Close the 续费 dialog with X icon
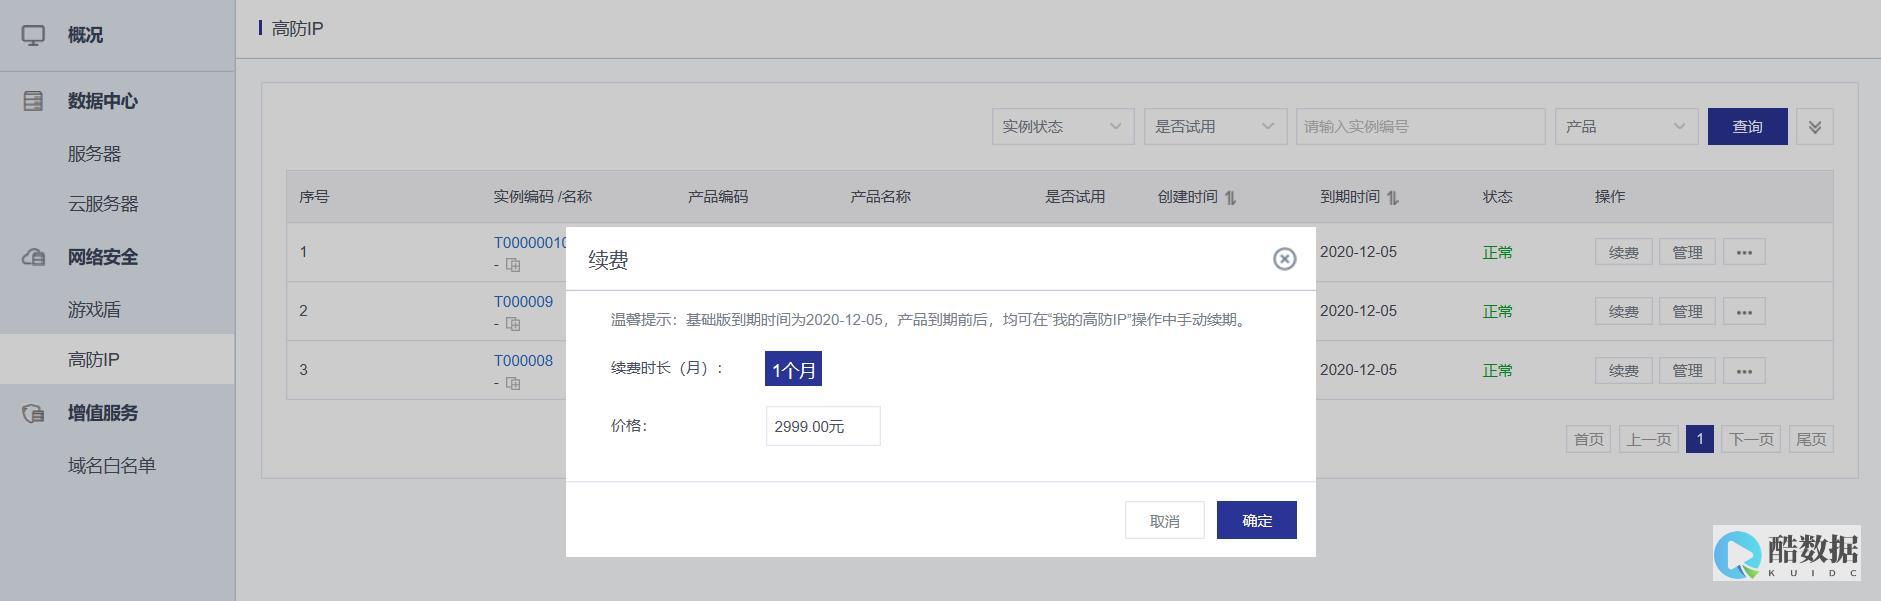Screen dimensions: 1881x601 click(1284, 259)
